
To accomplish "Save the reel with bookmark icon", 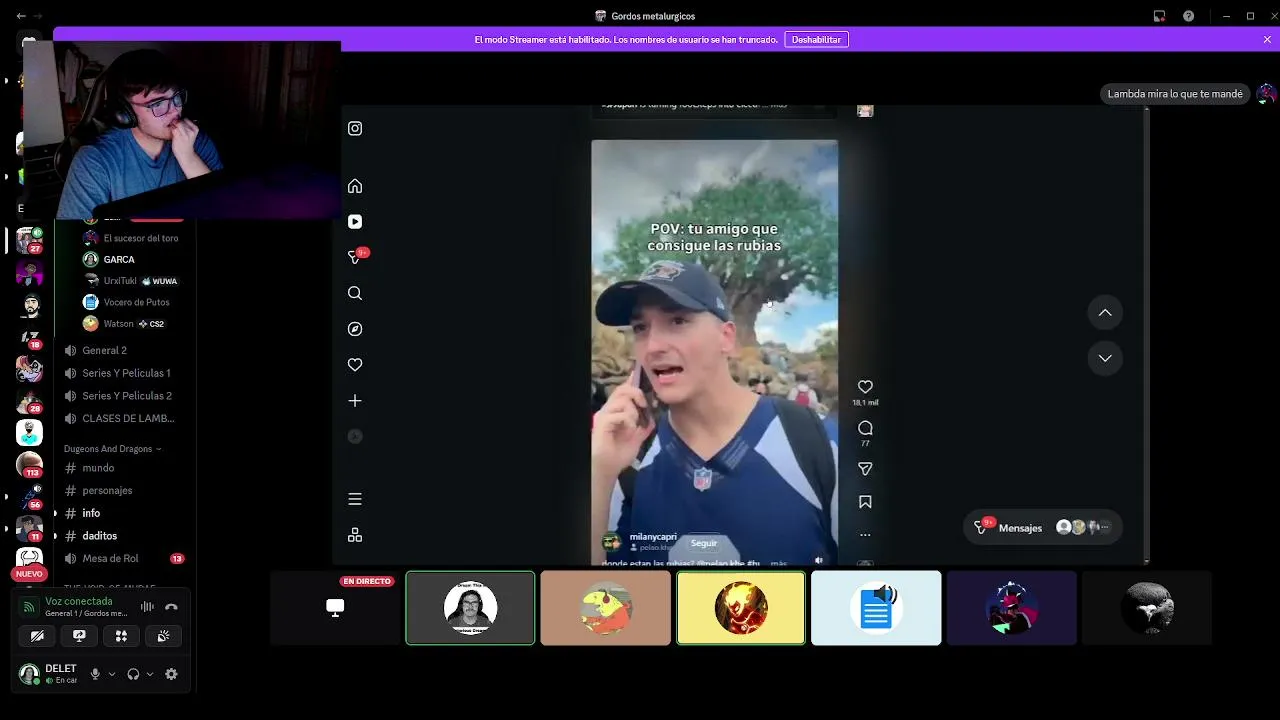I will point(865,502).
